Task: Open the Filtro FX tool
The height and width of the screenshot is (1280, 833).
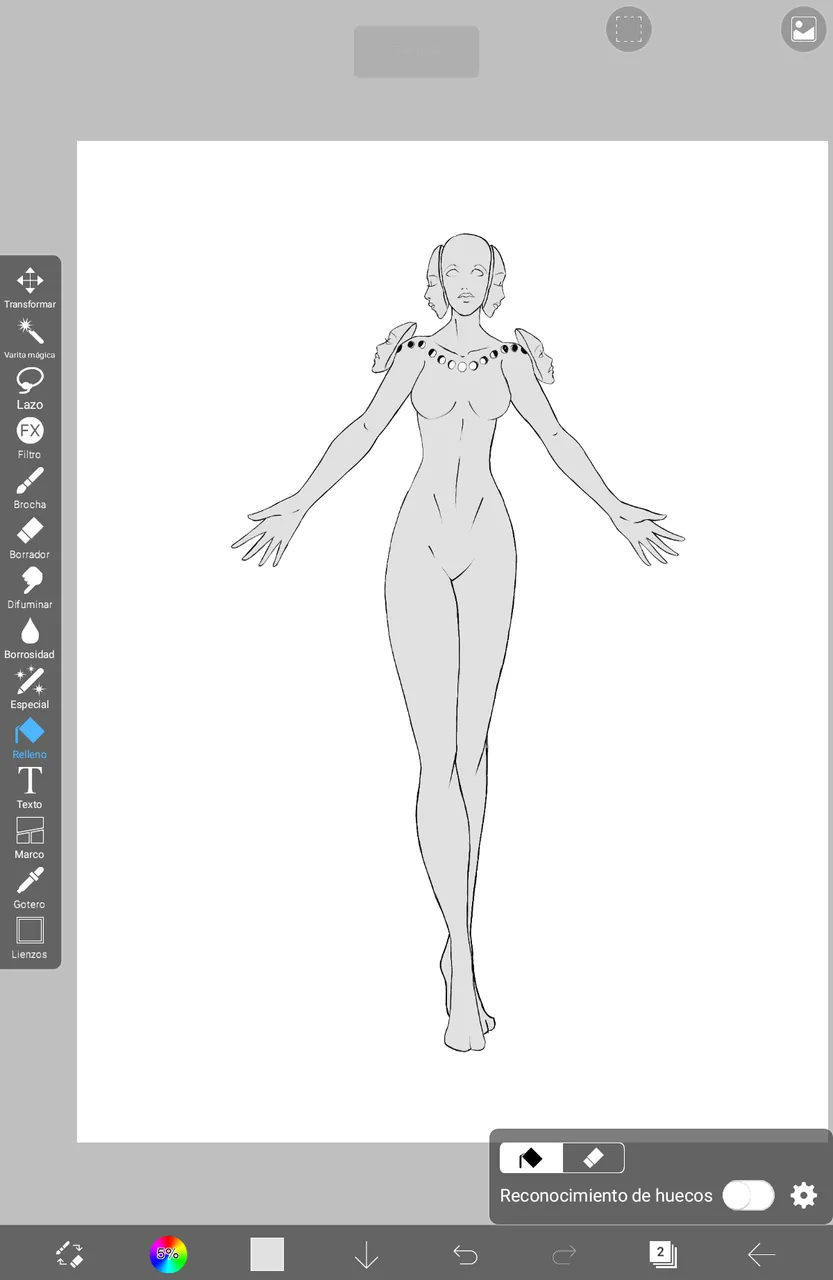Action: 30,437
